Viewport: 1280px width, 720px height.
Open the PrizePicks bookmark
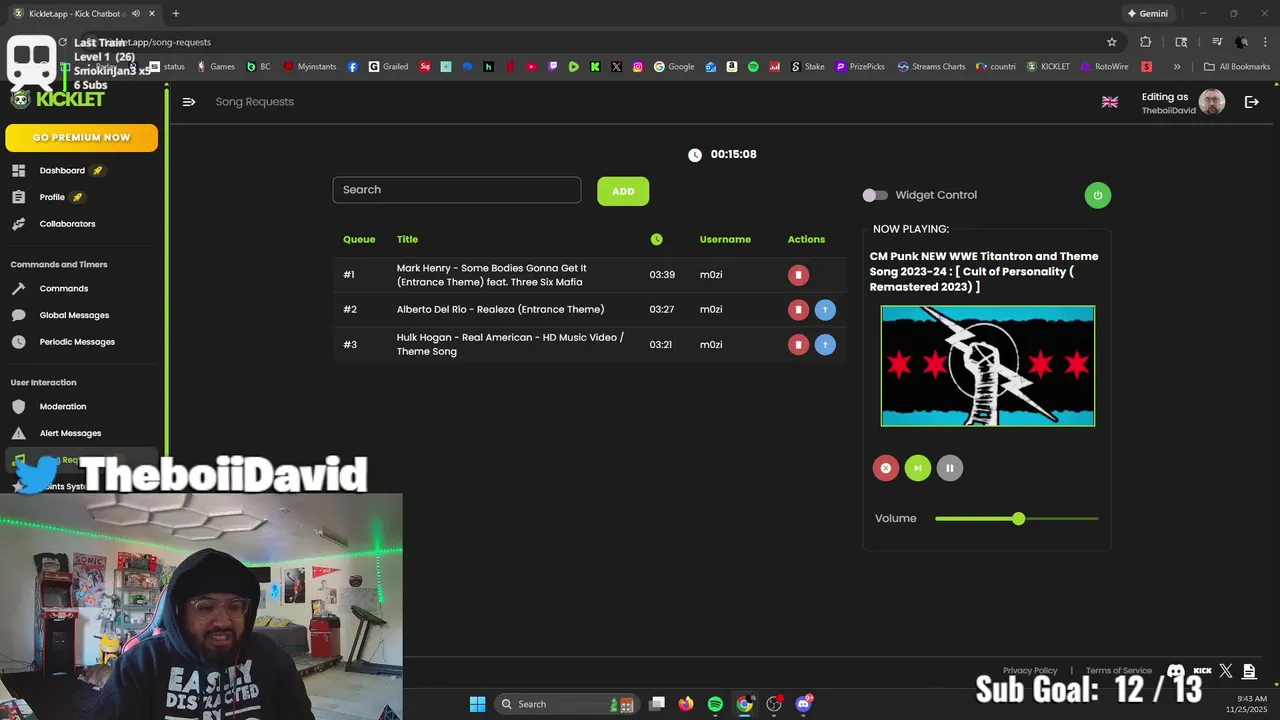point(860,67)
